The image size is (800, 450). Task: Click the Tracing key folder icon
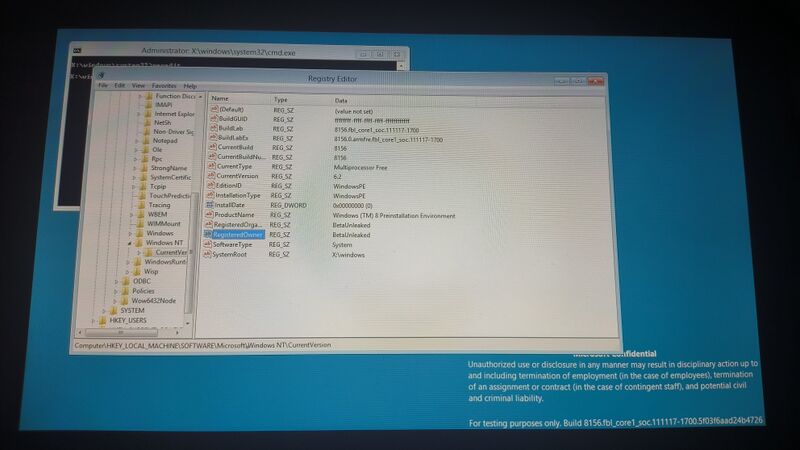(x=142, y=205)
